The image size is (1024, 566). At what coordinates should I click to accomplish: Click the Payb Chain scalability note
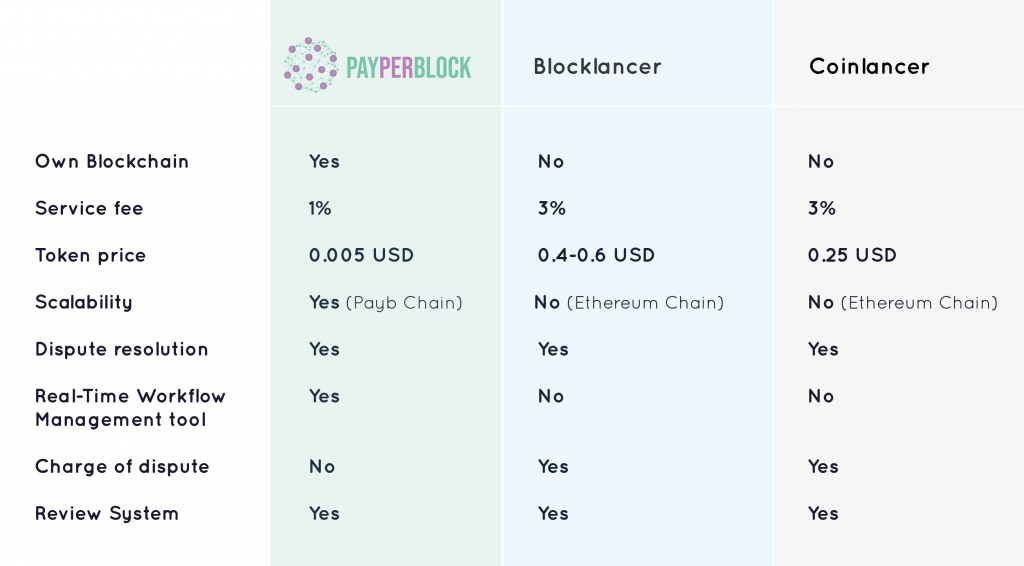coord(404,302)
